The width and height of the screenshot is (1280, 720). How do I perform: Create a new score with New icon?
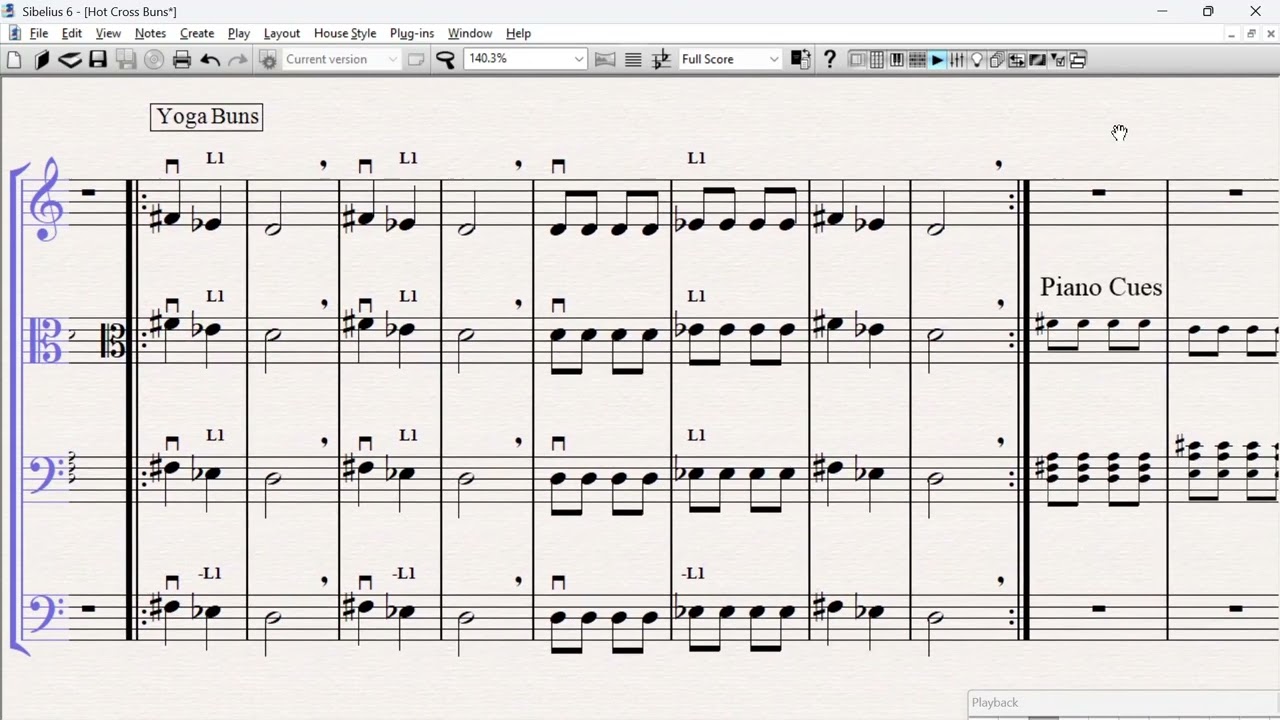click(14, 60)
